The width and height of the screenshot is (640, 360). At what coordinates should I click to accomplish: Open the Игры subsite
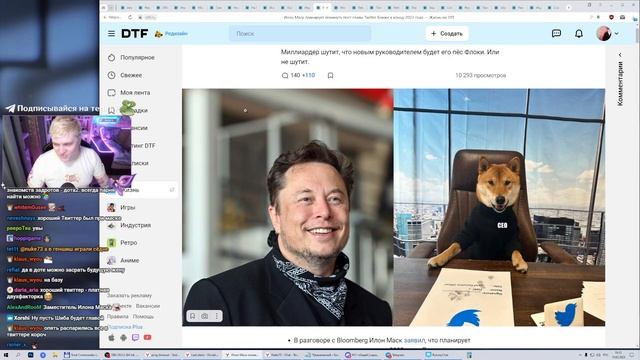(128, 207)
